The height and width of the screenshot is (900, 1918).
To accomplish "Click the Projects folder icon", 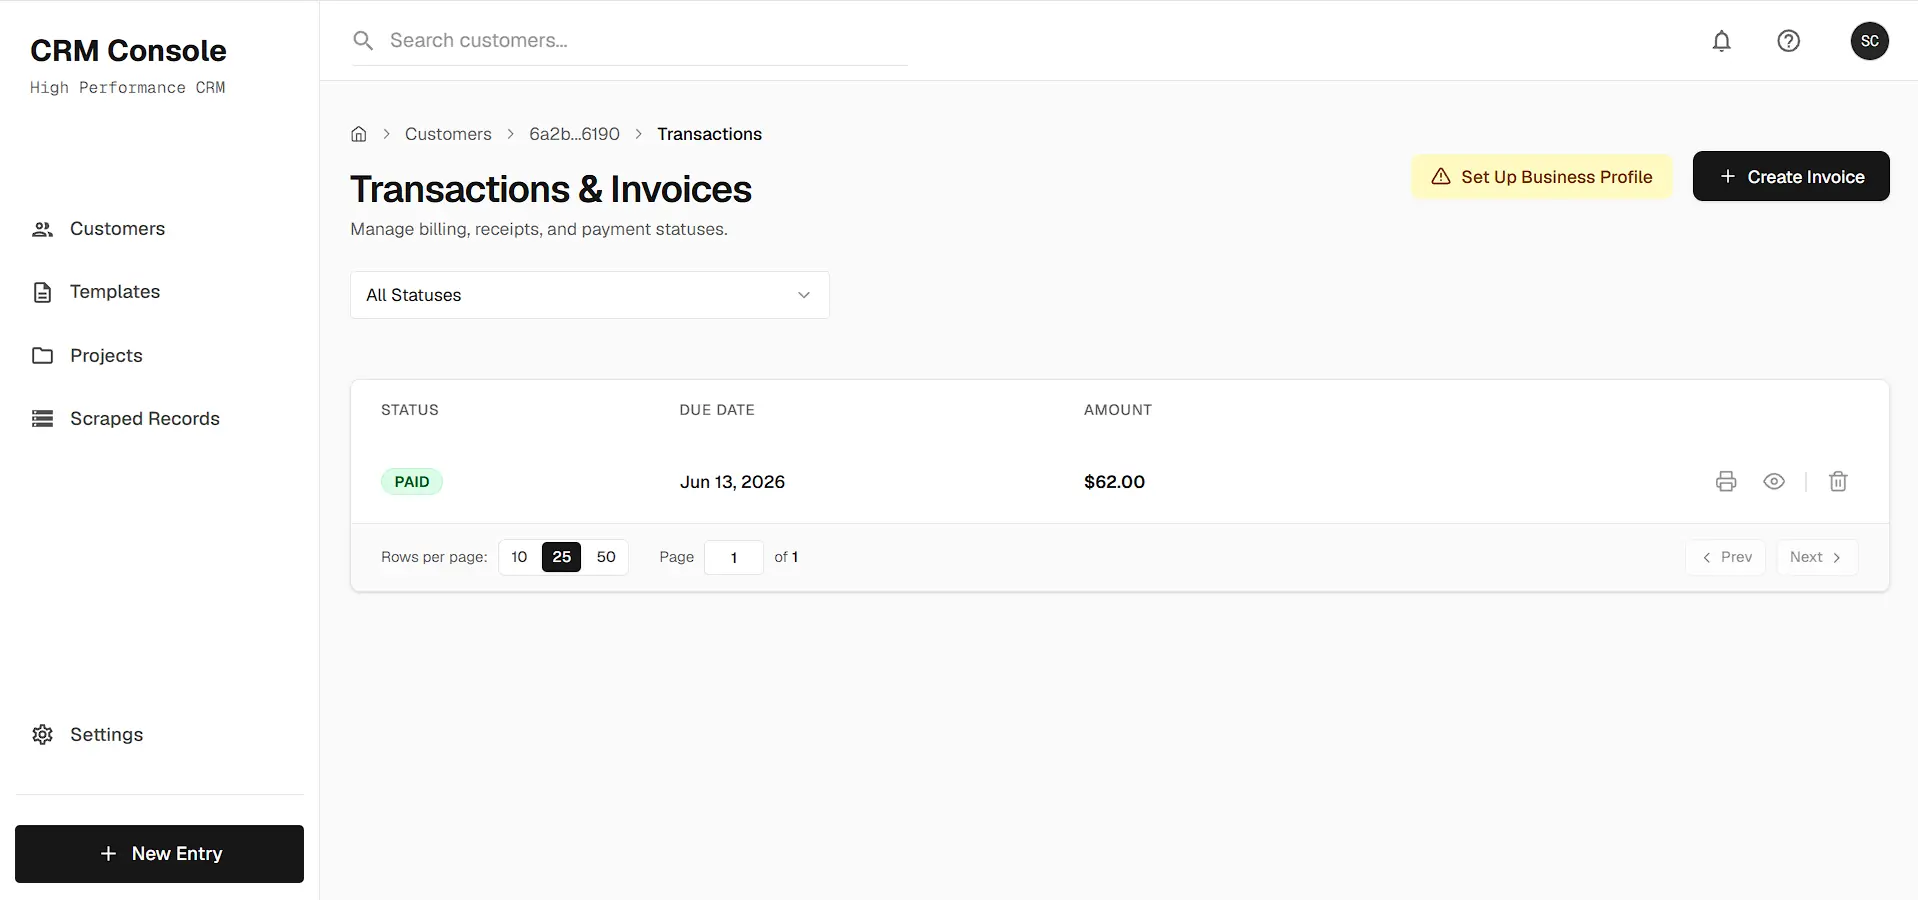I will coord(42,355).
